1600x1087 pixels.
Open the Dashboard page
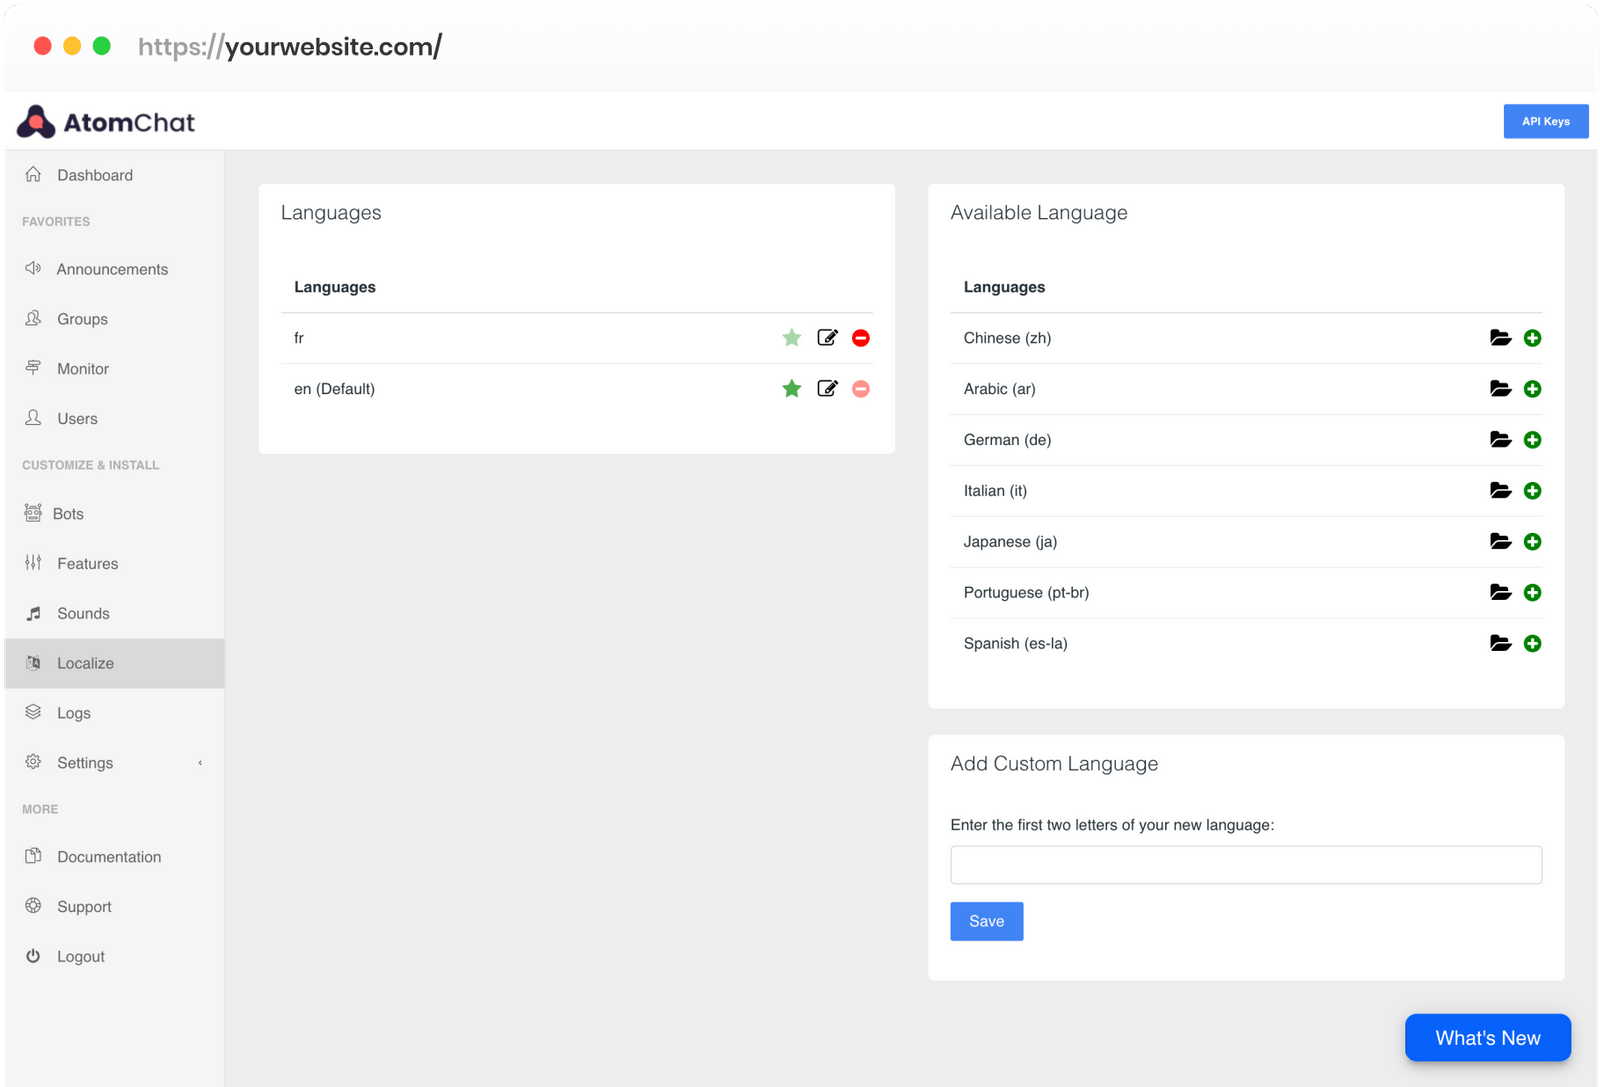(x=97, y=174)
